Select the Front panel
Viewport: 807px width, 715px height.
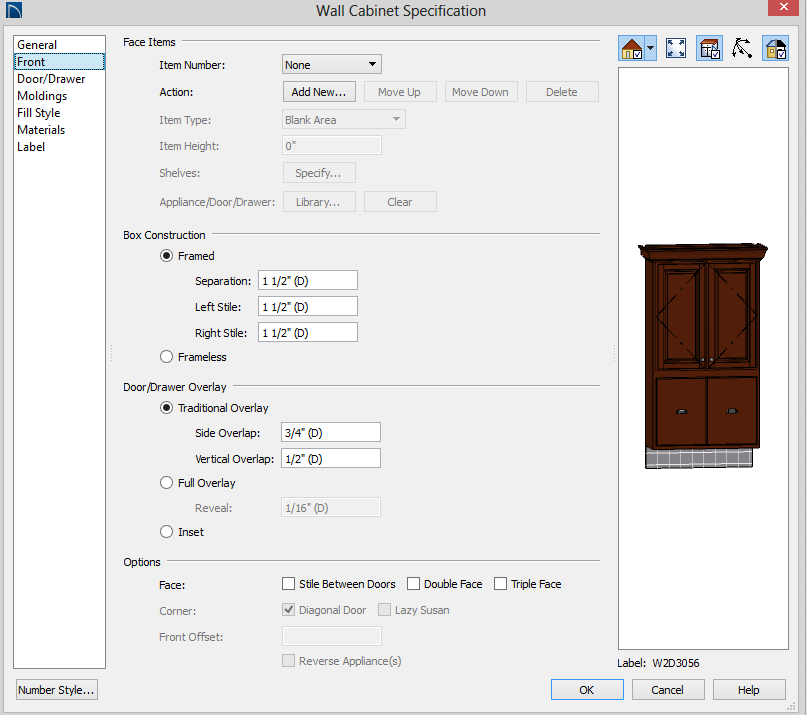pyautogui.click(x=59, y=62)
